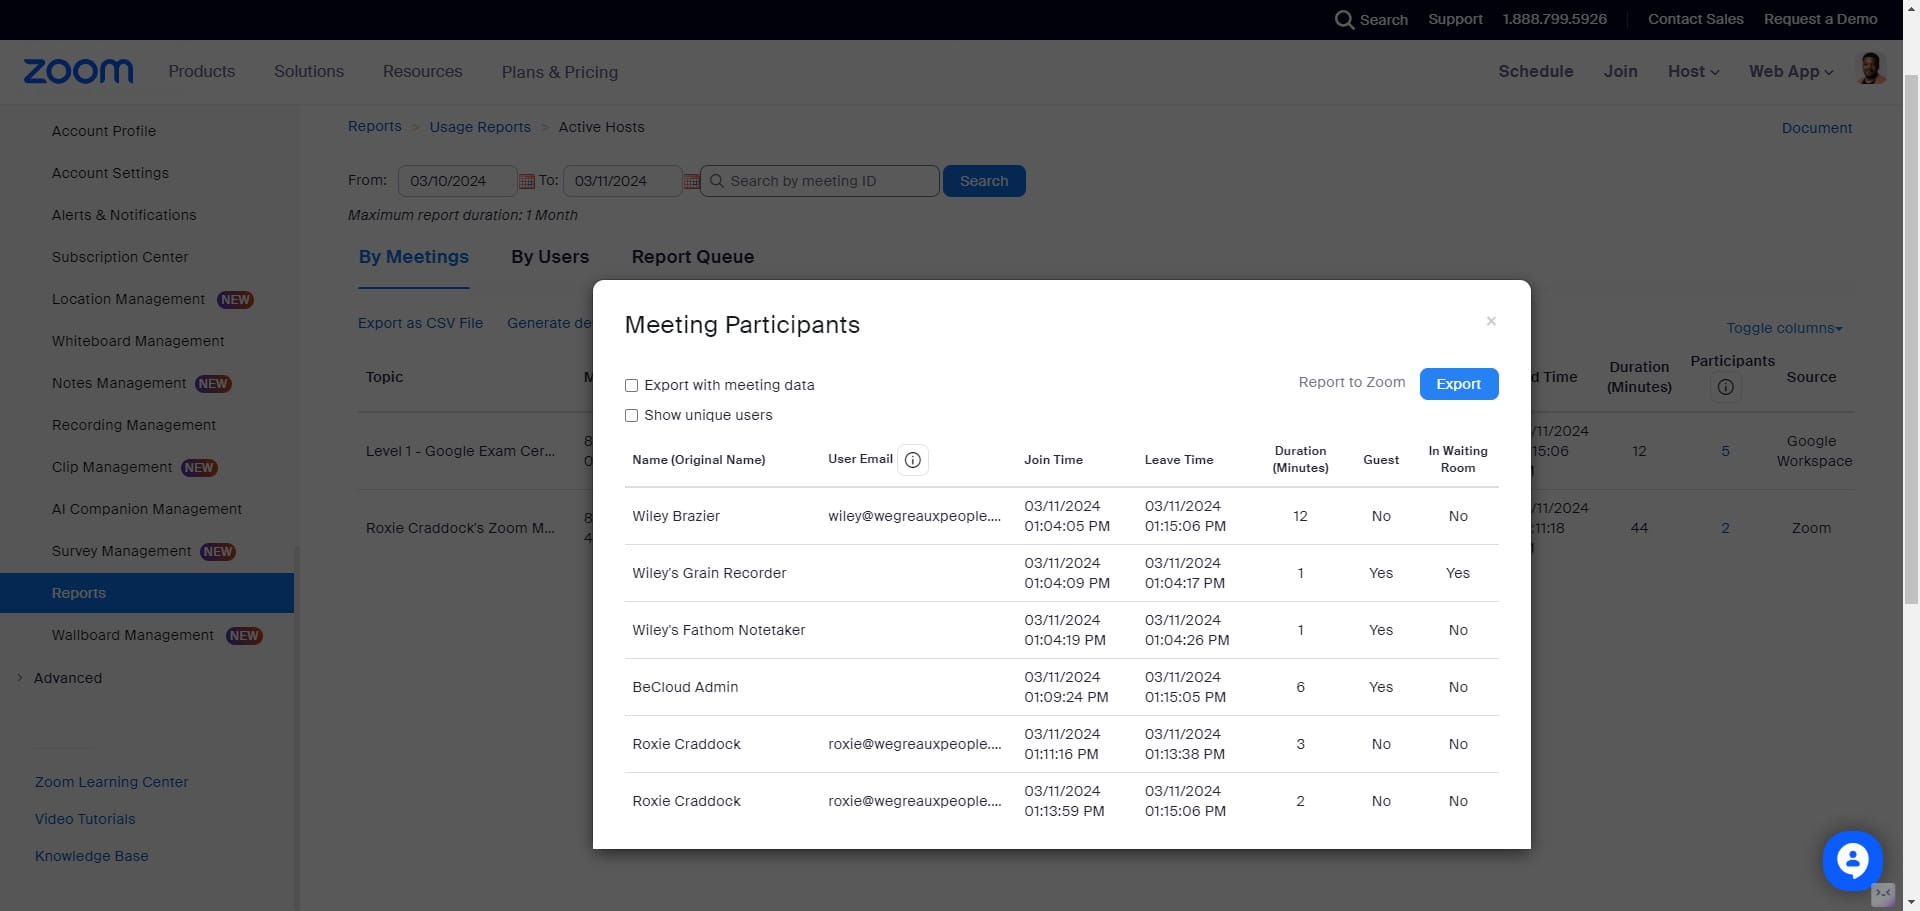
Task: Click the Report to Zoom link
Action: click(x=1351, y=382)
